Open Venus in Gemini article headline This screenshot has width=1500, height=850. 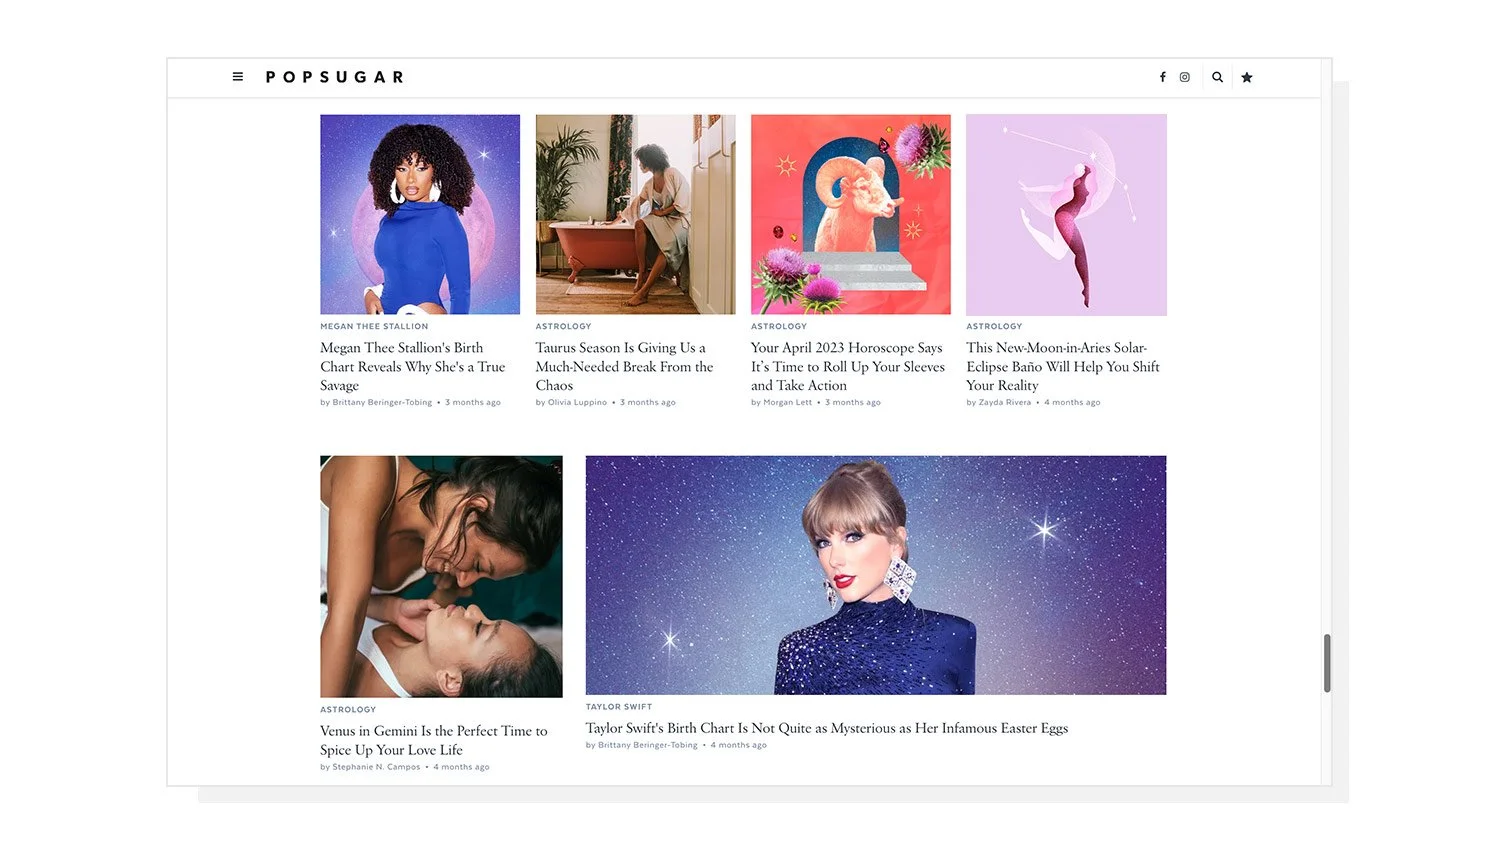pos(434,740)
